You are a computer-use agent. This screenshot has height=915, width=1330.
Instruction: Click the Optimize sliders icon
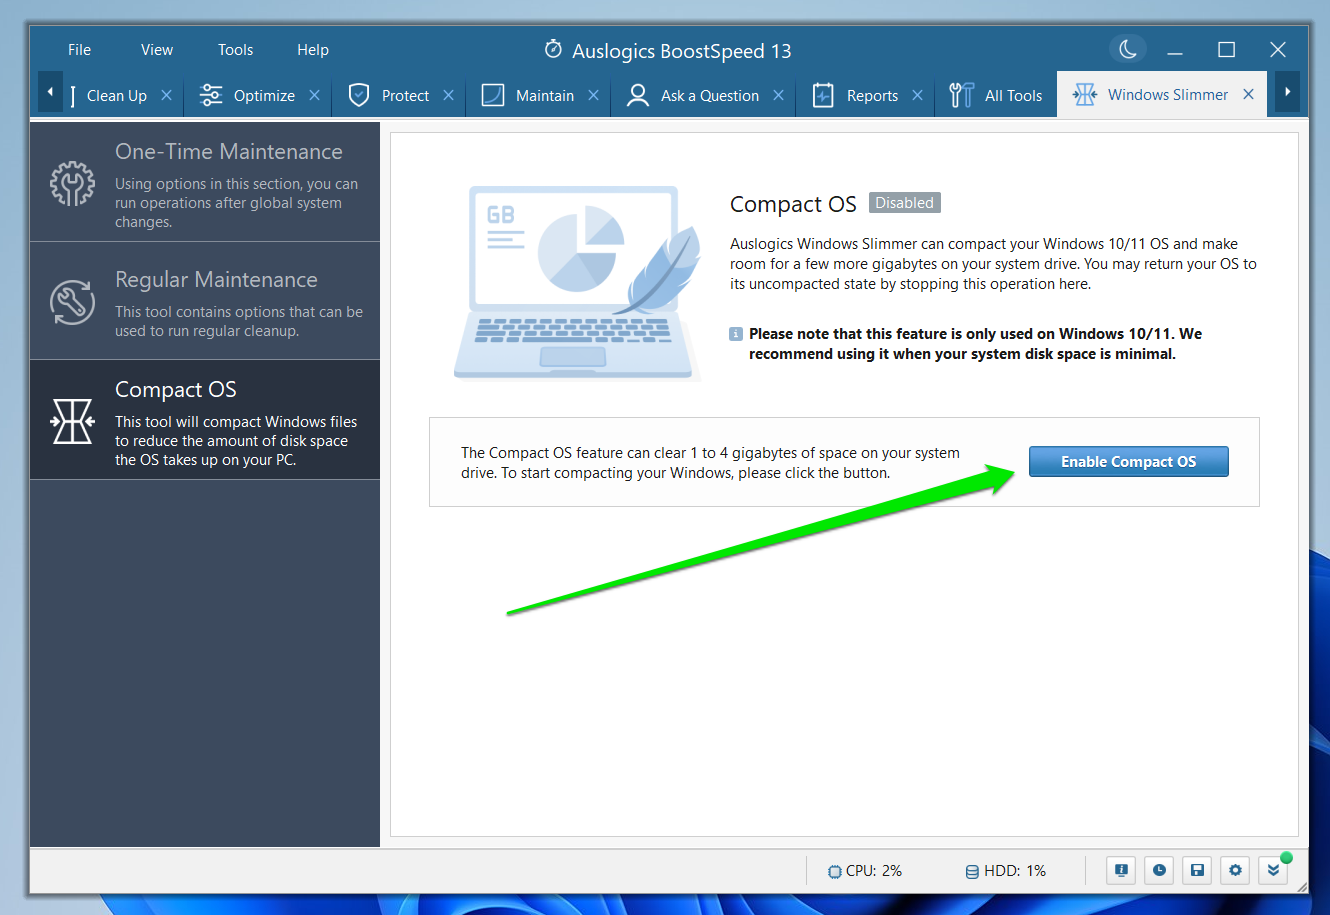[211, 95]
